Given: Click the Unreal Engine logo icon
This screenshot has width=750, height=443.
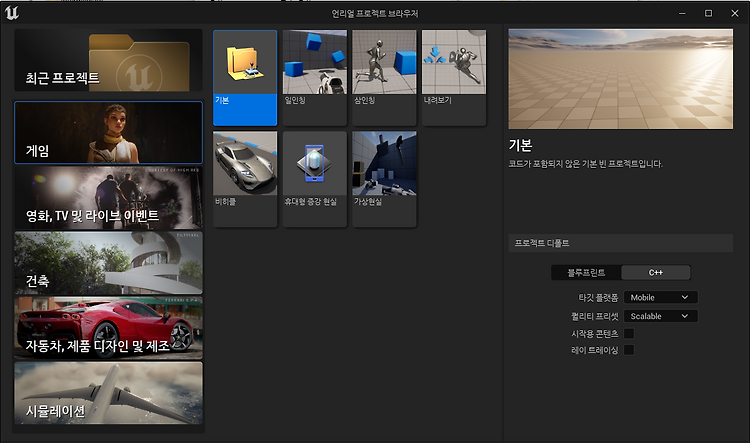Looking at the screenshot, I should point(11,13).
